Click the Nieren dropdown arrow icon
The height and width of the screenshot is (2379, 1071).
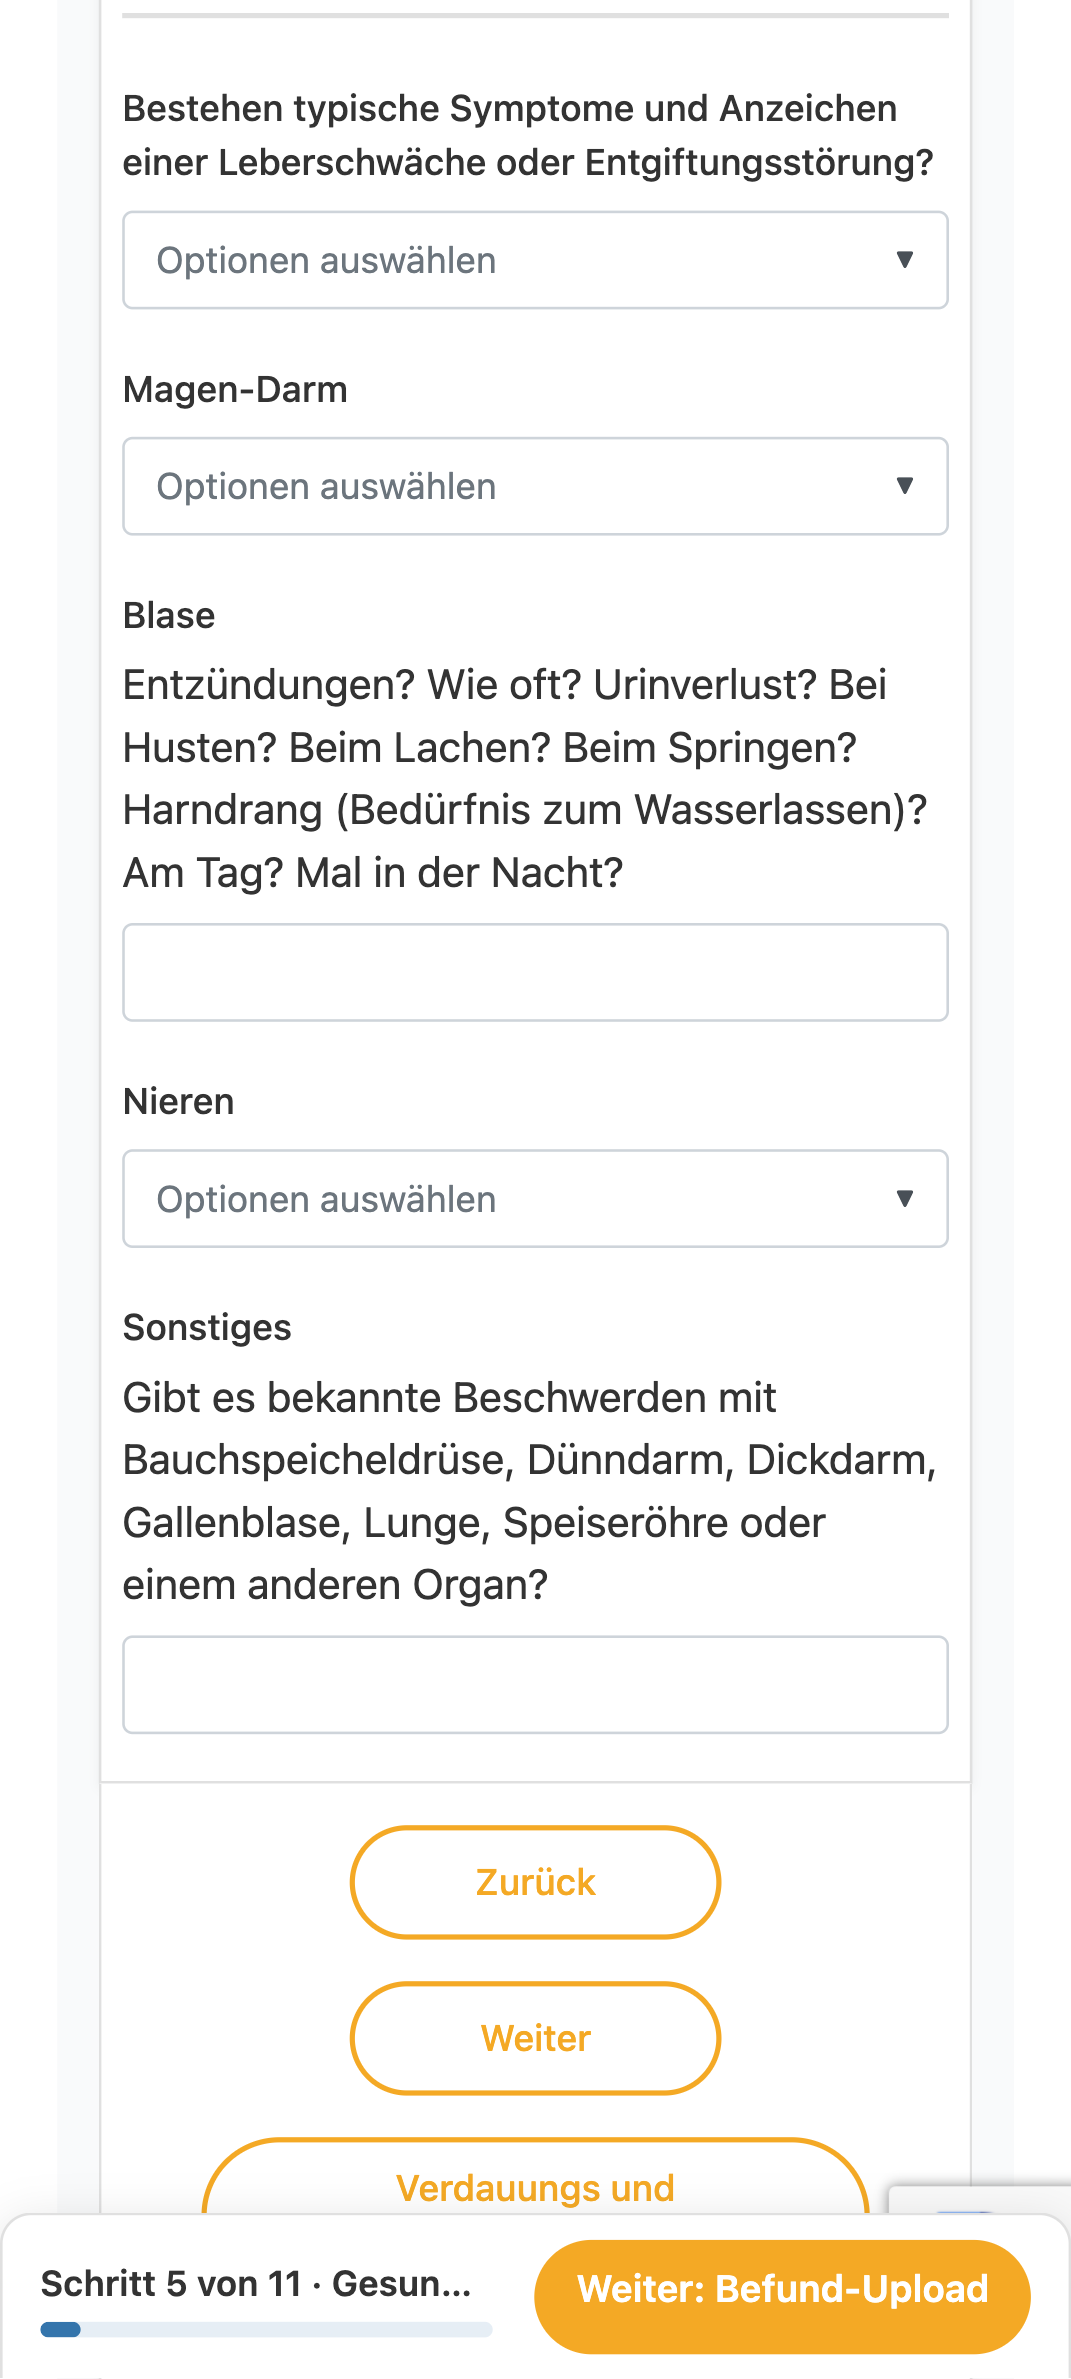coord(905,1199)
